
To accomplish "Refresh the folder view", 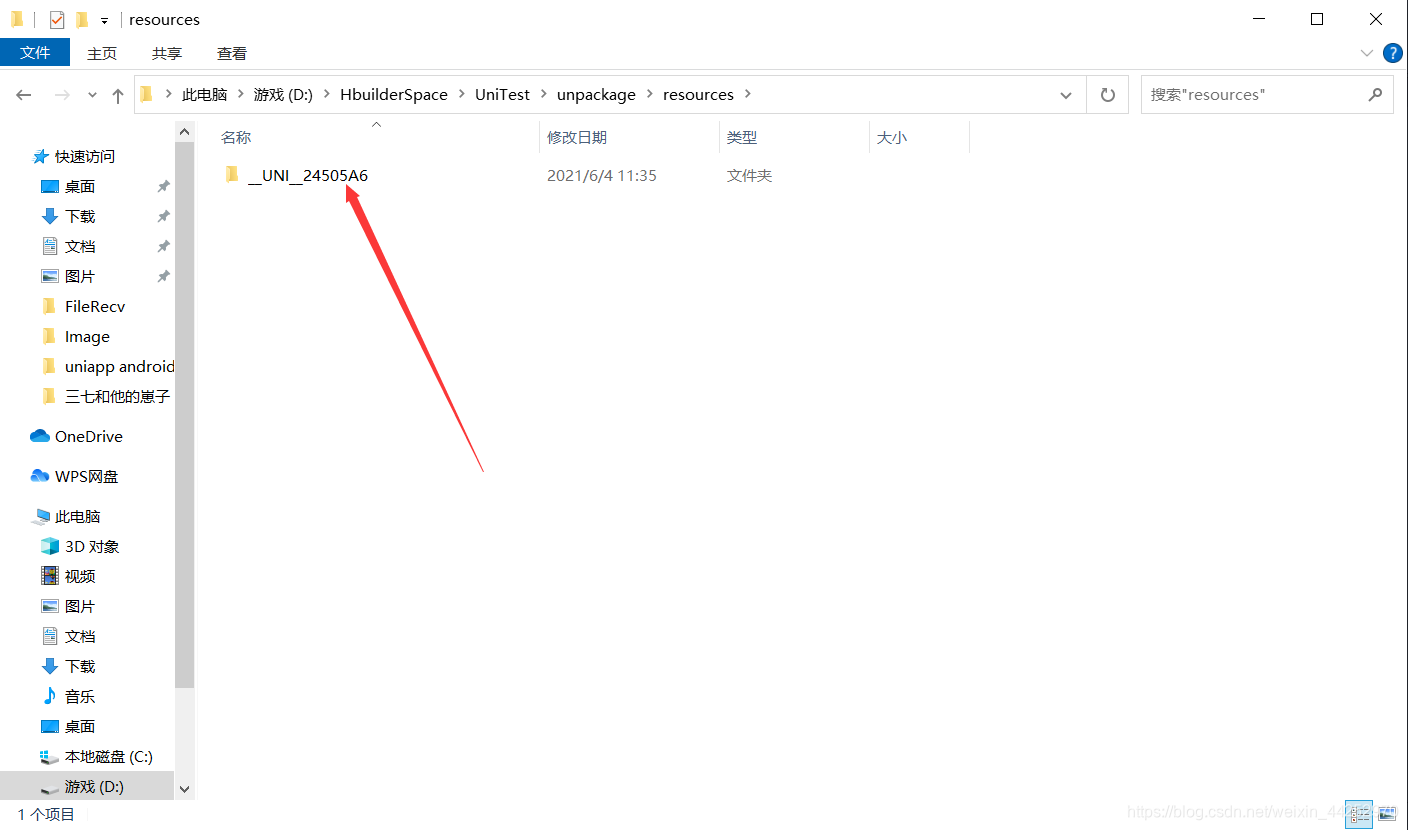I will (1107, 95).
